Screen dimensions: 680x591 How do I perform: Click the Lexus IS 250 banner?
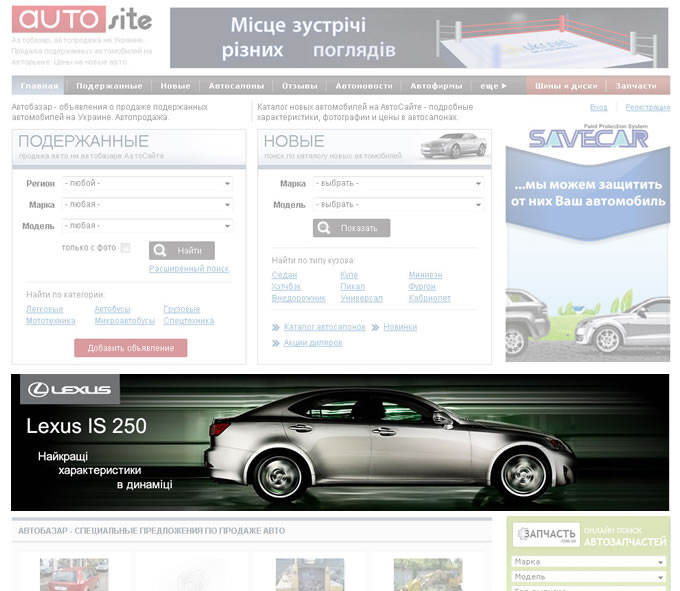pyautogui.click(x=340, y=442)
